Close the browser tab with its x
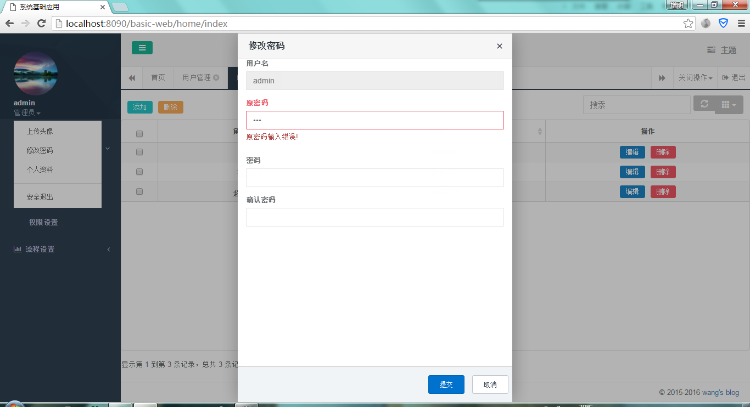750x407 pixels. (102, 7)
